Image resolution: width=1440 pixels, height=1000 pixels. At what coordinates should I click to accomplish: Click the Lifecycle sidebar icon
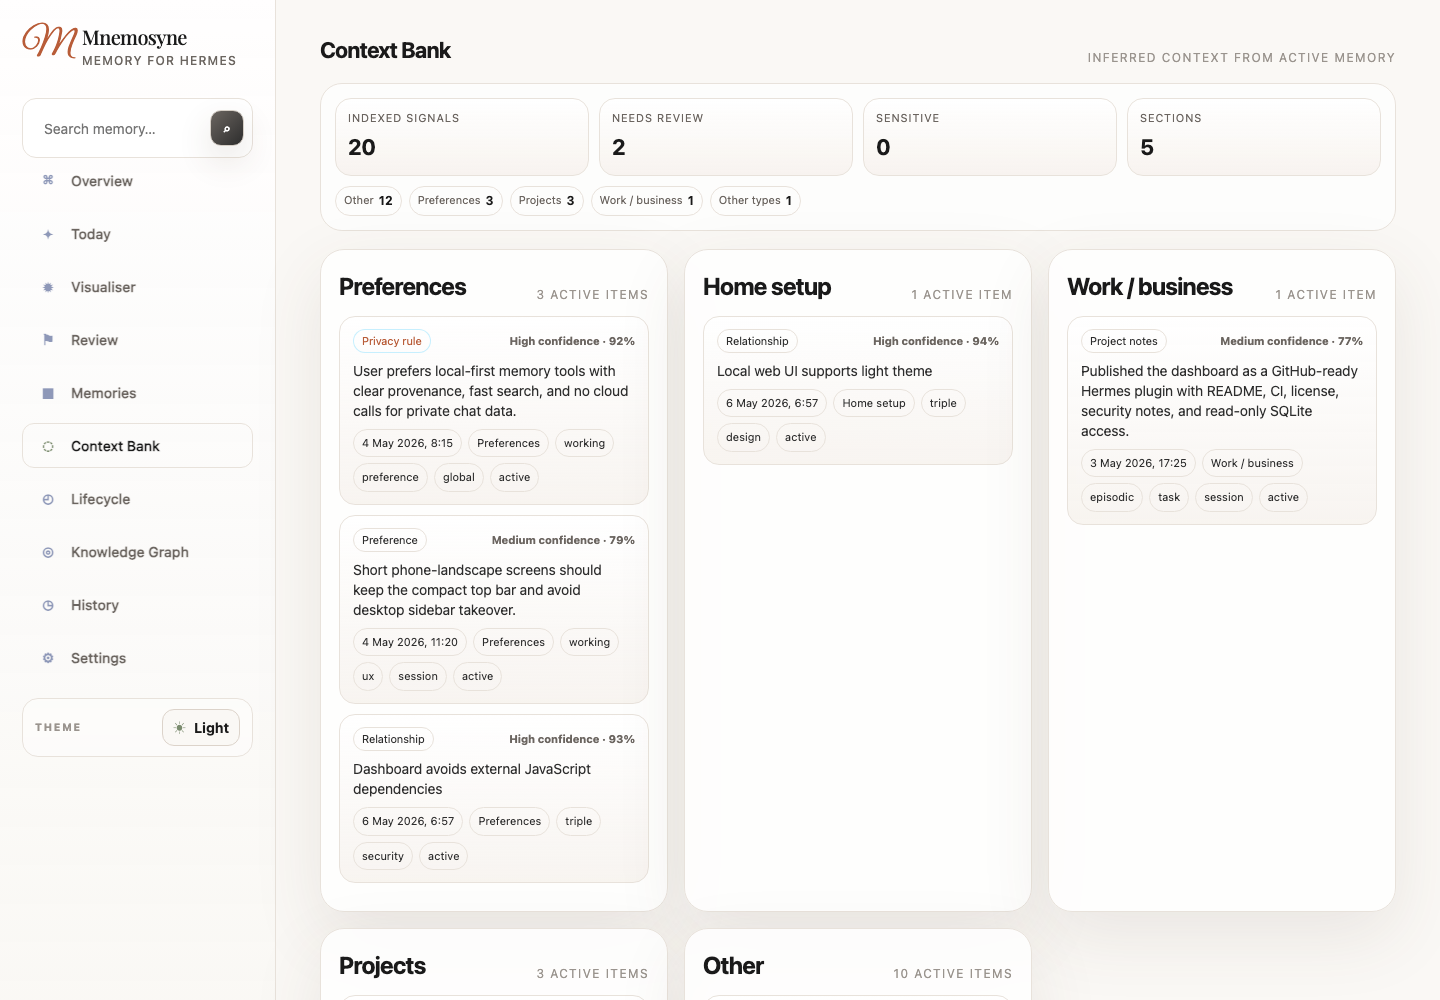pyautogui.click(x=48, y=499)
